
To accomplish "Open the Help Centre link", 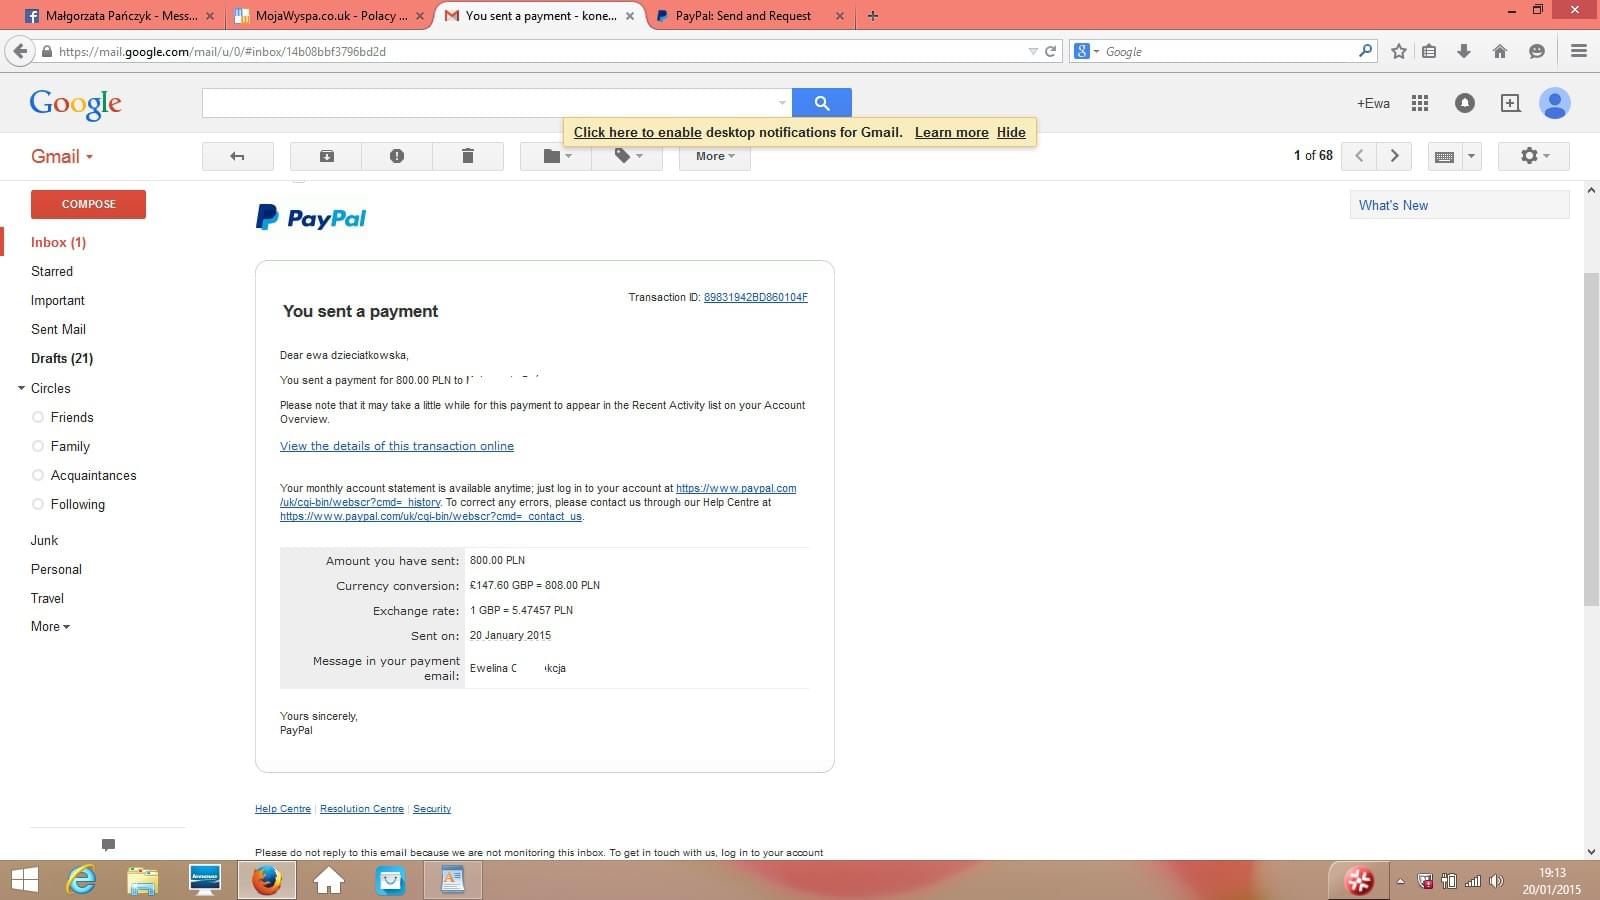I will point(283,809).
